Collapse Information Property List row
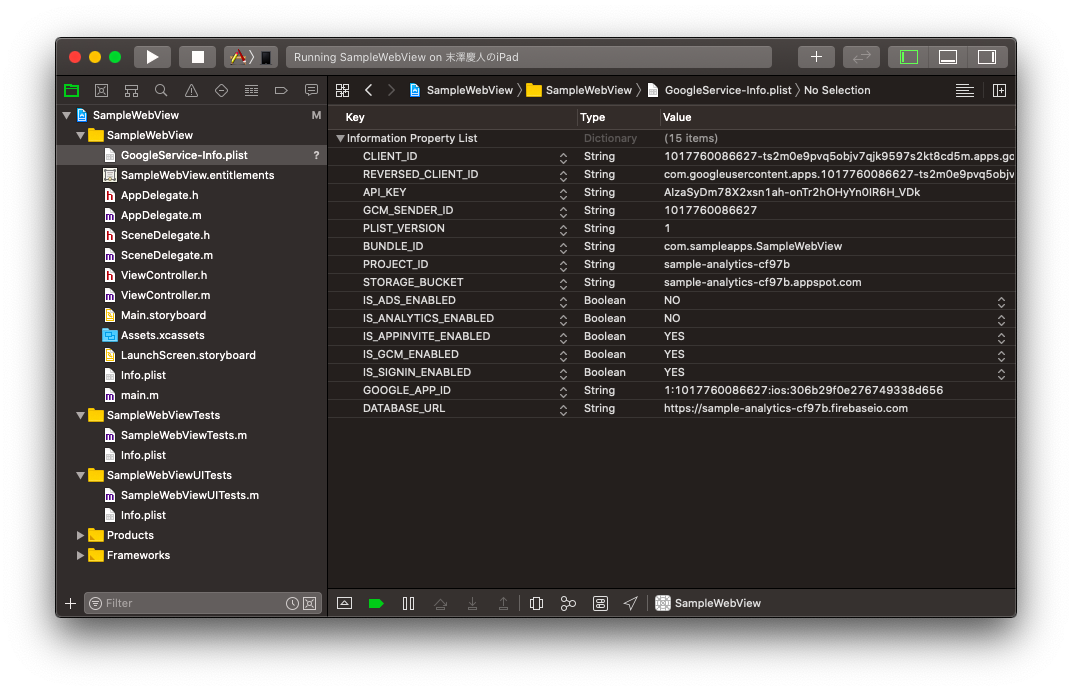 pyautogui.click(x=340, y=138)
